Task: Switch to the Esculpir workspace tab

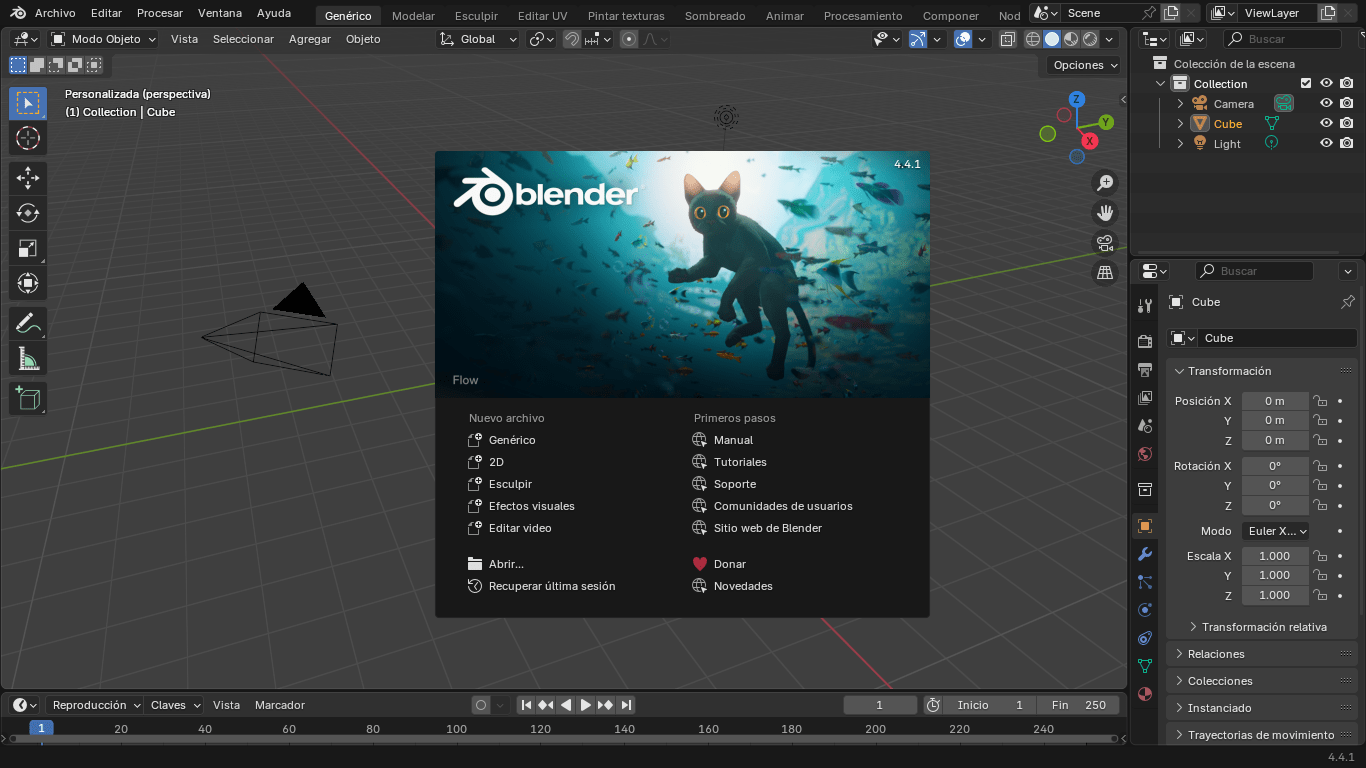Action: pyautogui.click(x=476, y=16)
